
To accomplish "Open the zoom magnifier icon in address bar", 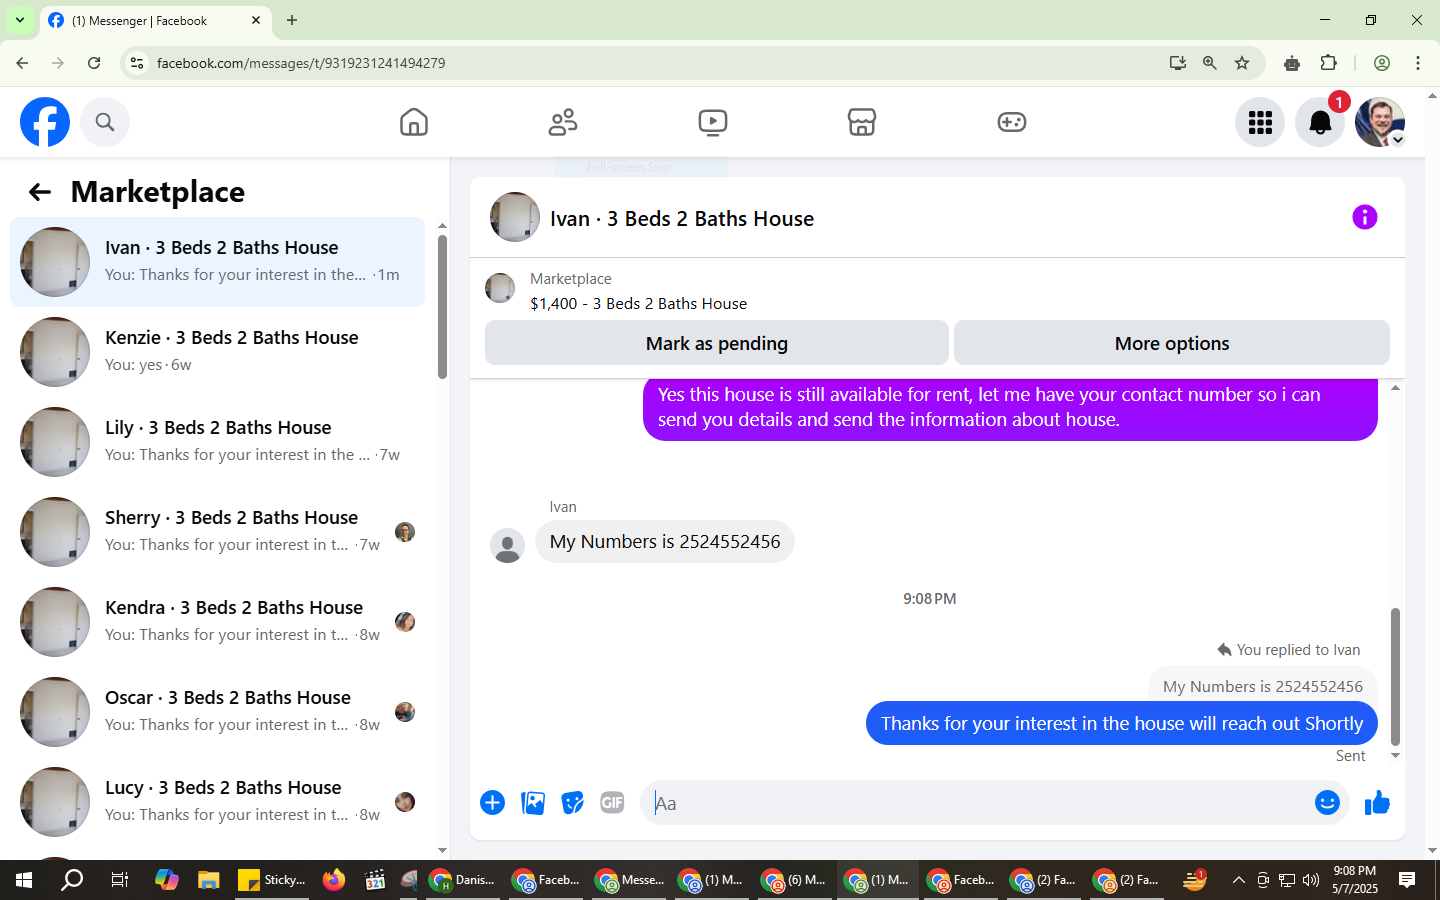I will [1210, 63].
